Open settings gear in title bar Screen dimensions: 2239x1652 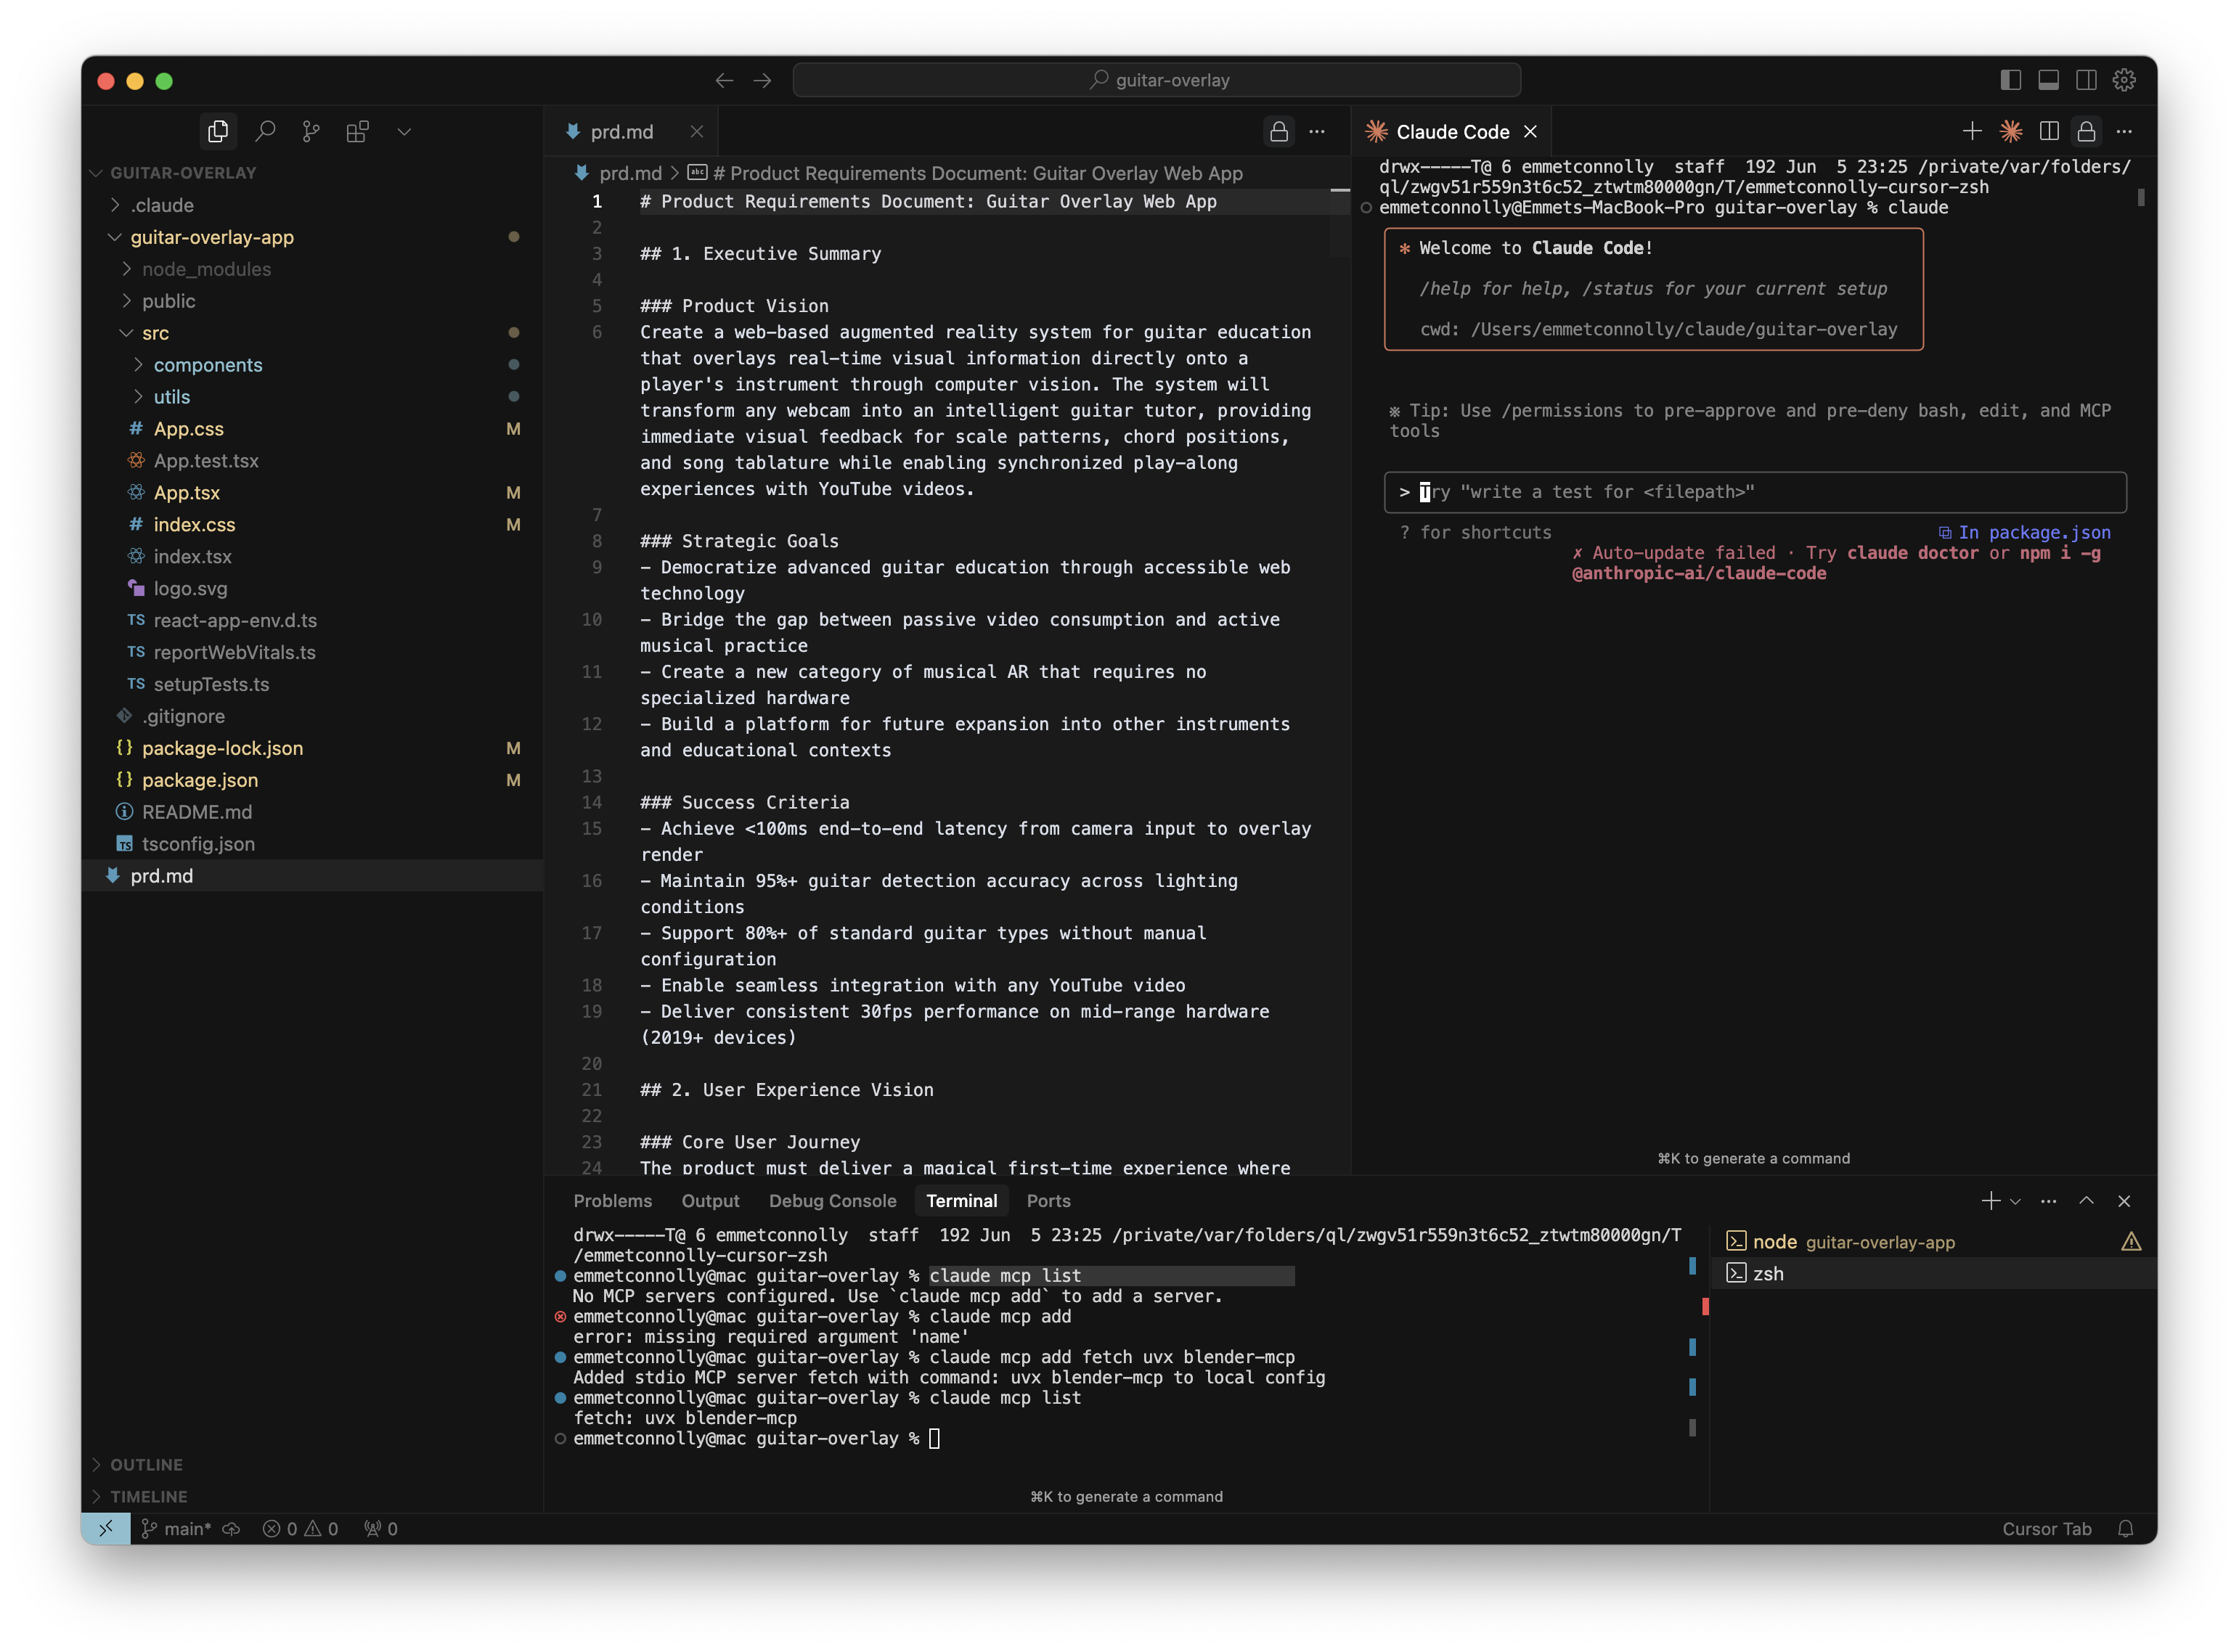pyautogui.click(x=2124, y=80)
